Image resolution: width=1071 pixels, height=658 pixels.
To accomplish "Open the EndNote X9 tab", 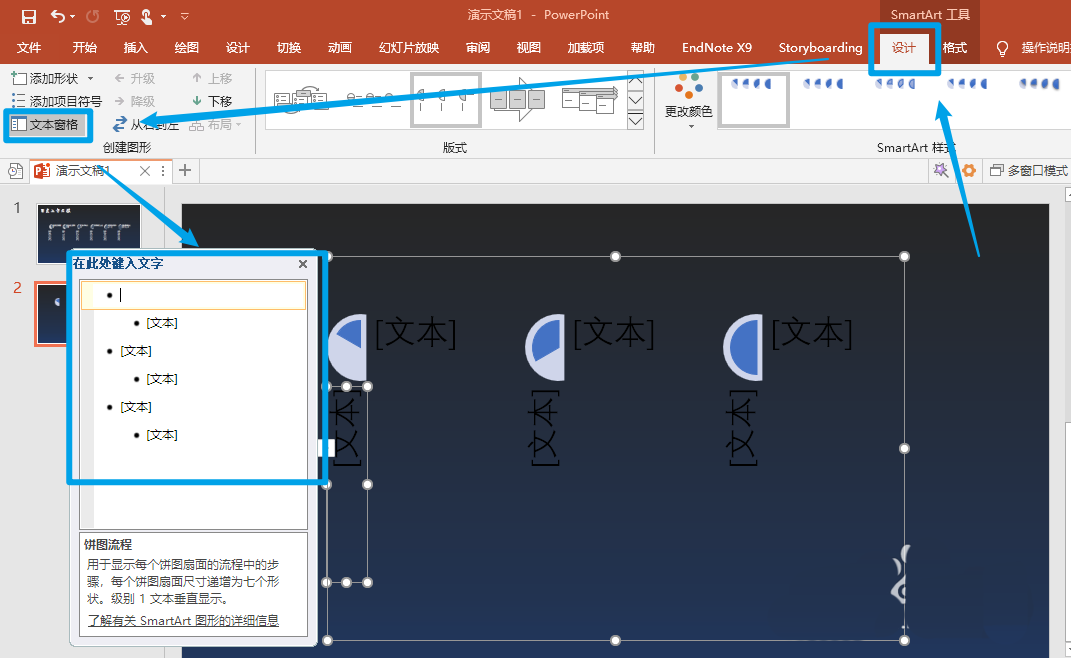I will pyautogui.click(x=717, y=47).
